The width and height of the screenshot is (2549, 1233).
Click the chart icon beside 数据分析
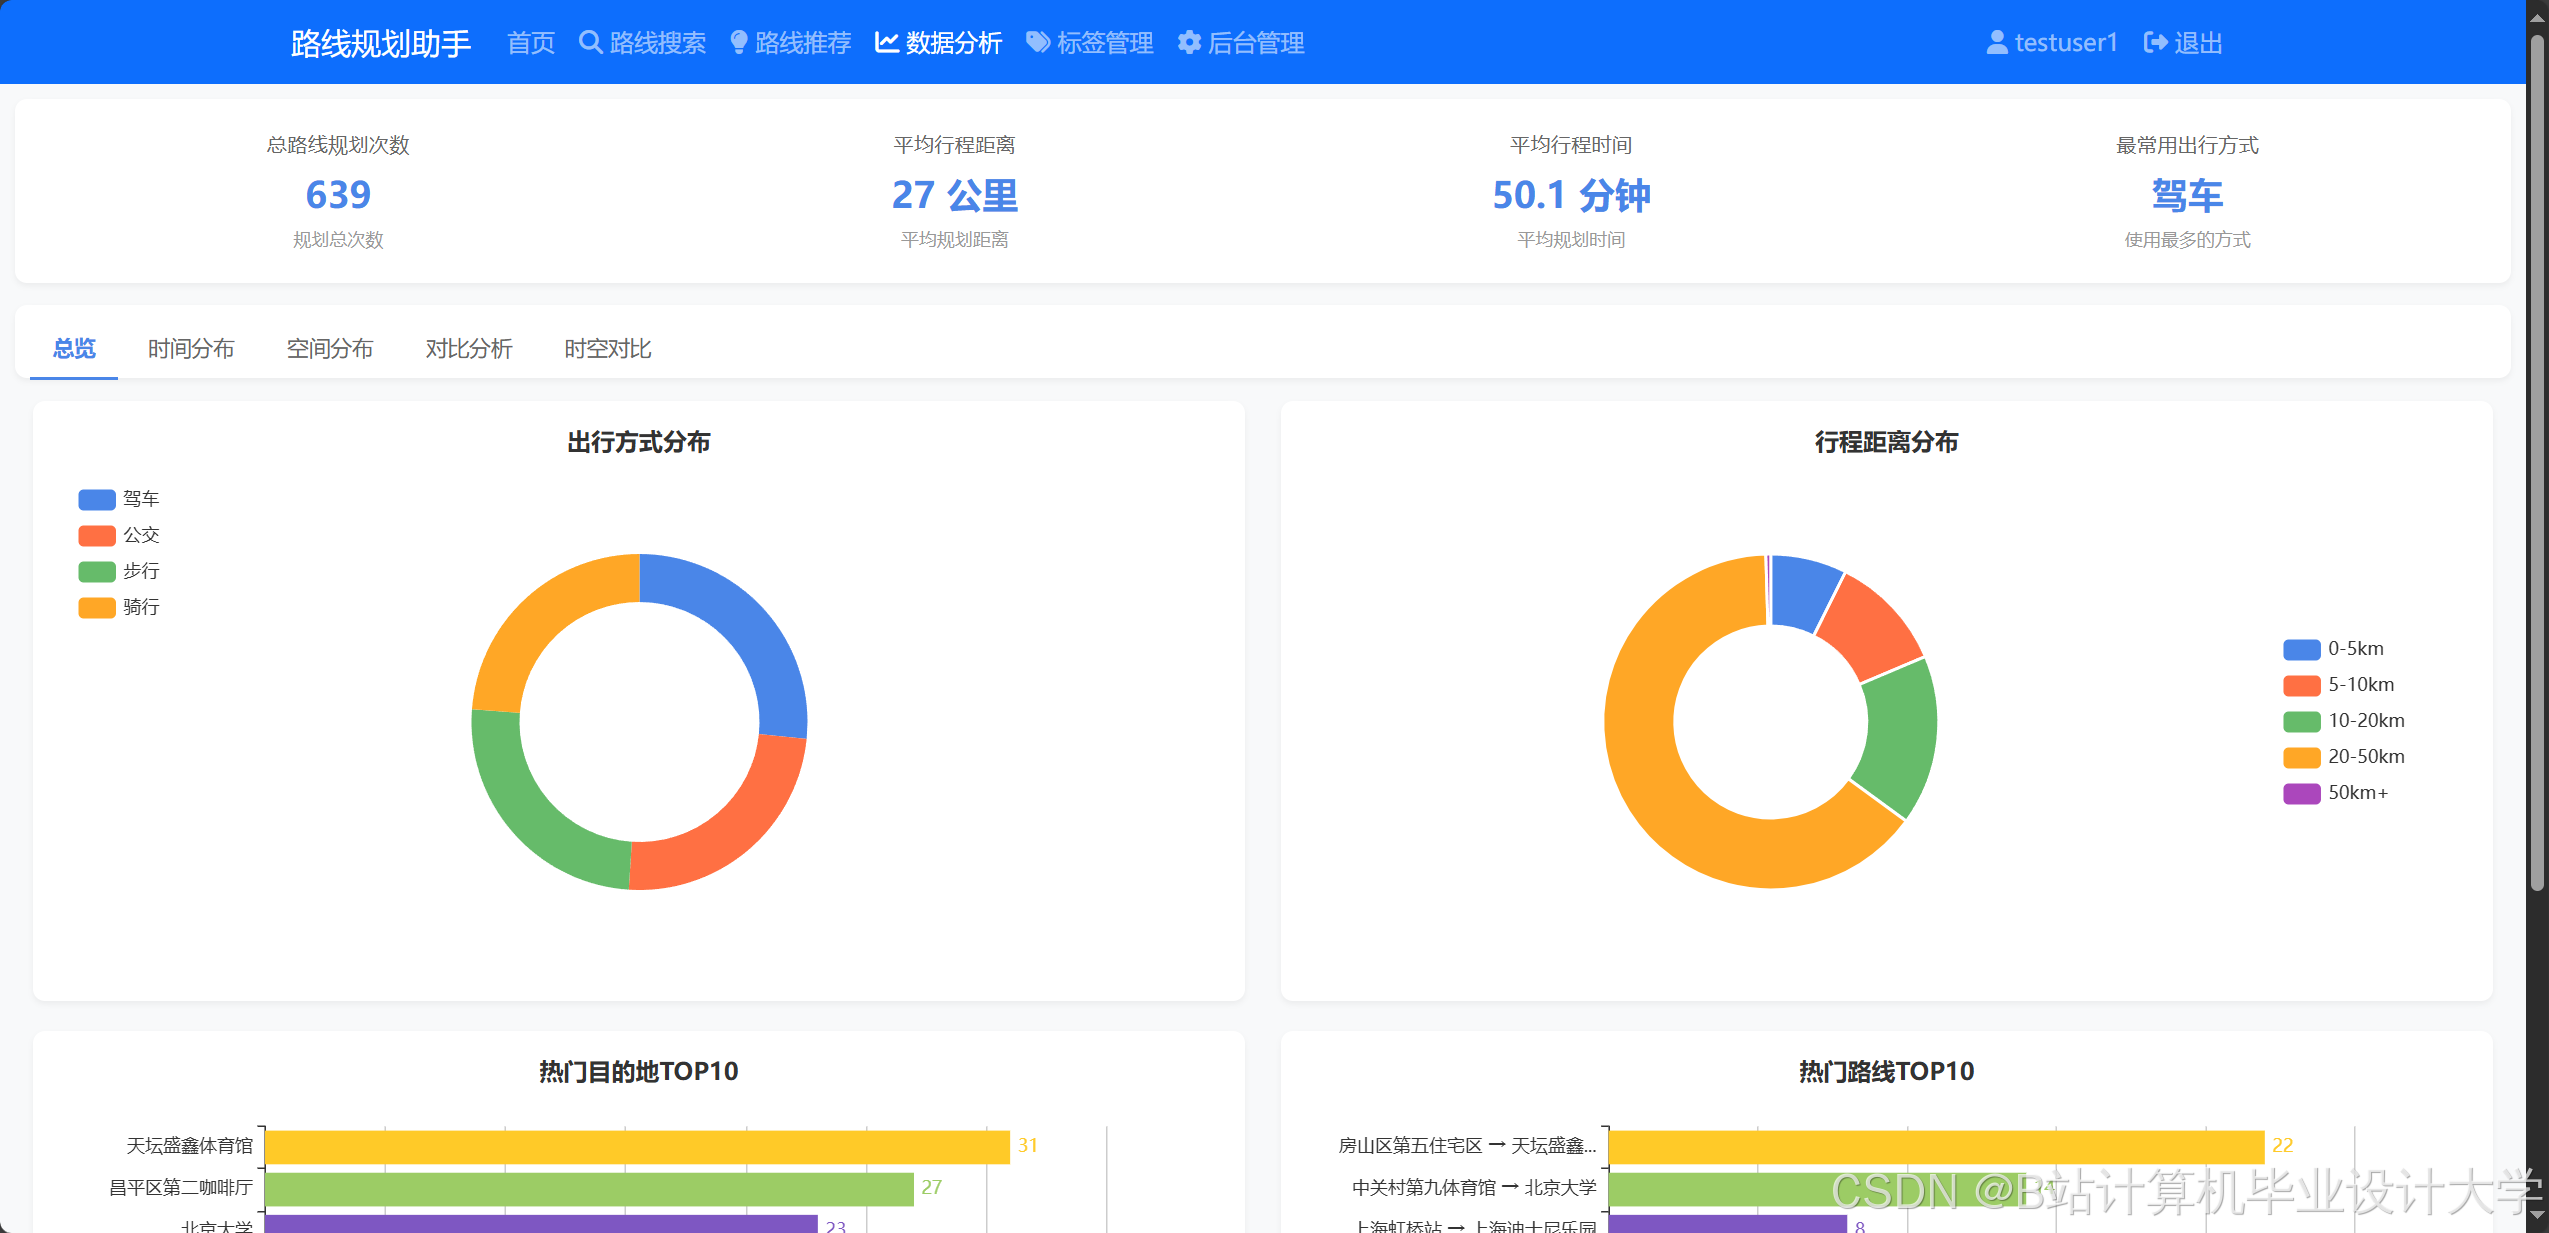point(886,42)
